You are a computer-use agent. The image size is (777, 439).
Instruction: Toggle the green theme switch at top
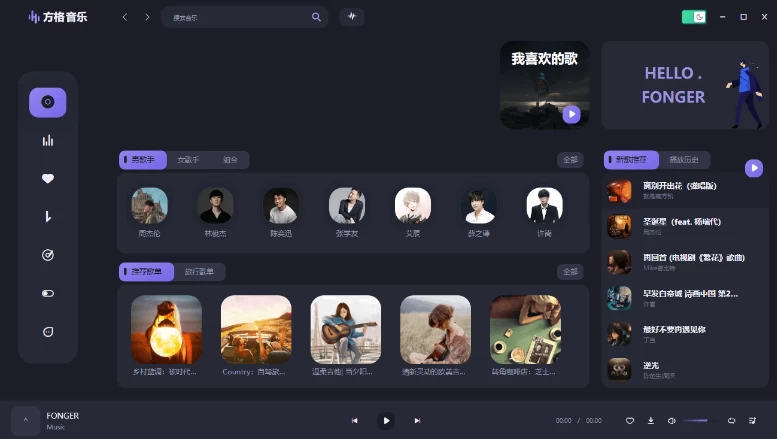694,17
